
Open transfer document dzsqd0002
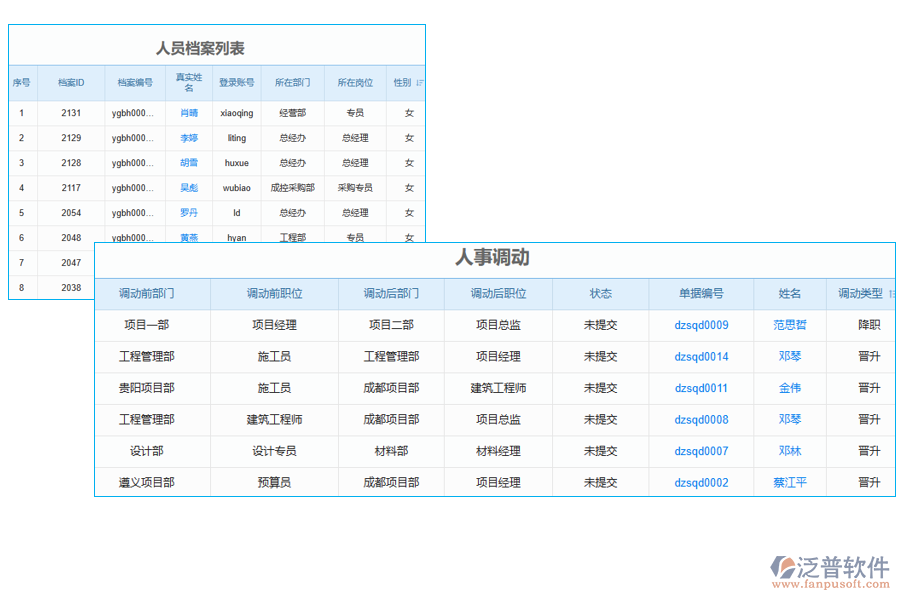(701, 482)
